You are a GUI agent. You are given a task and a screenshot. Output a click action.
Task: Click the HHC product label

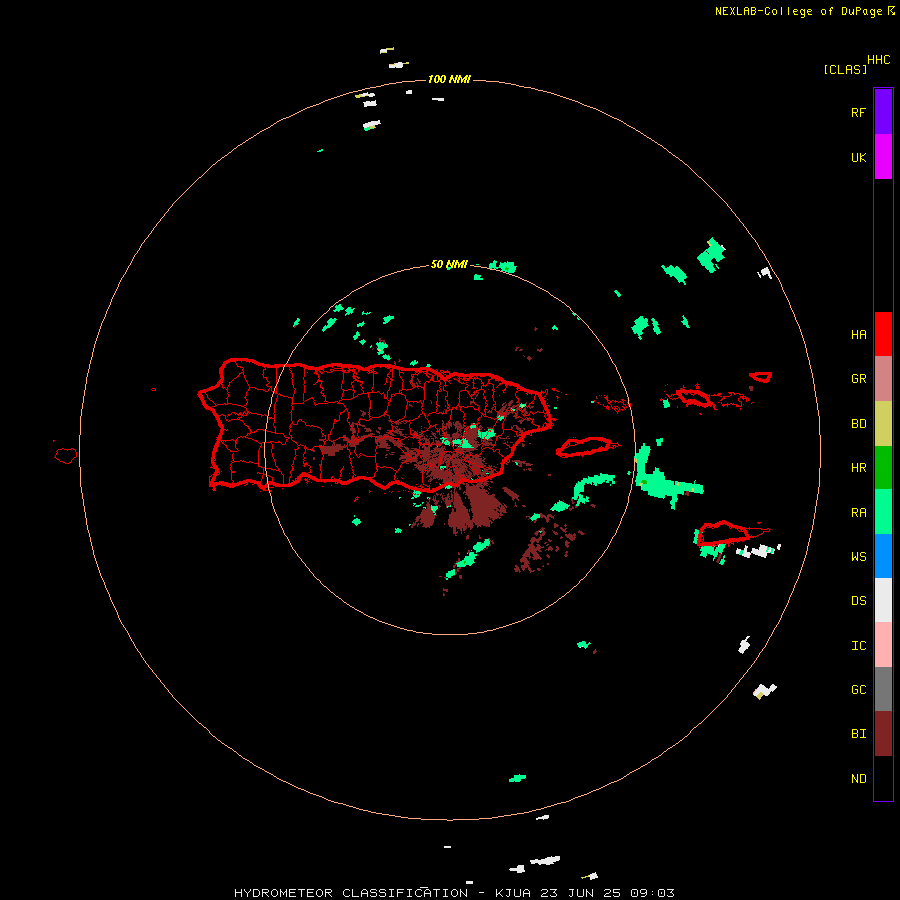point(878,60)
